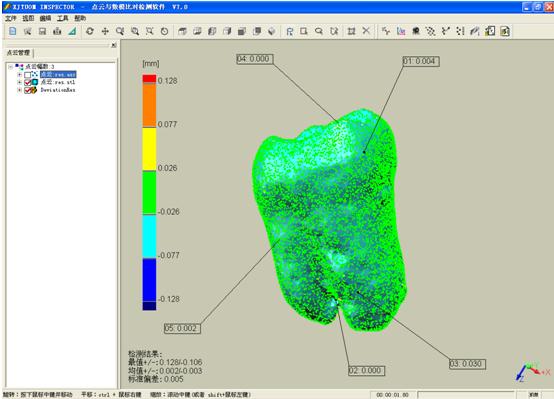Open the 帮助 (Help) menu

coord(80,18)
